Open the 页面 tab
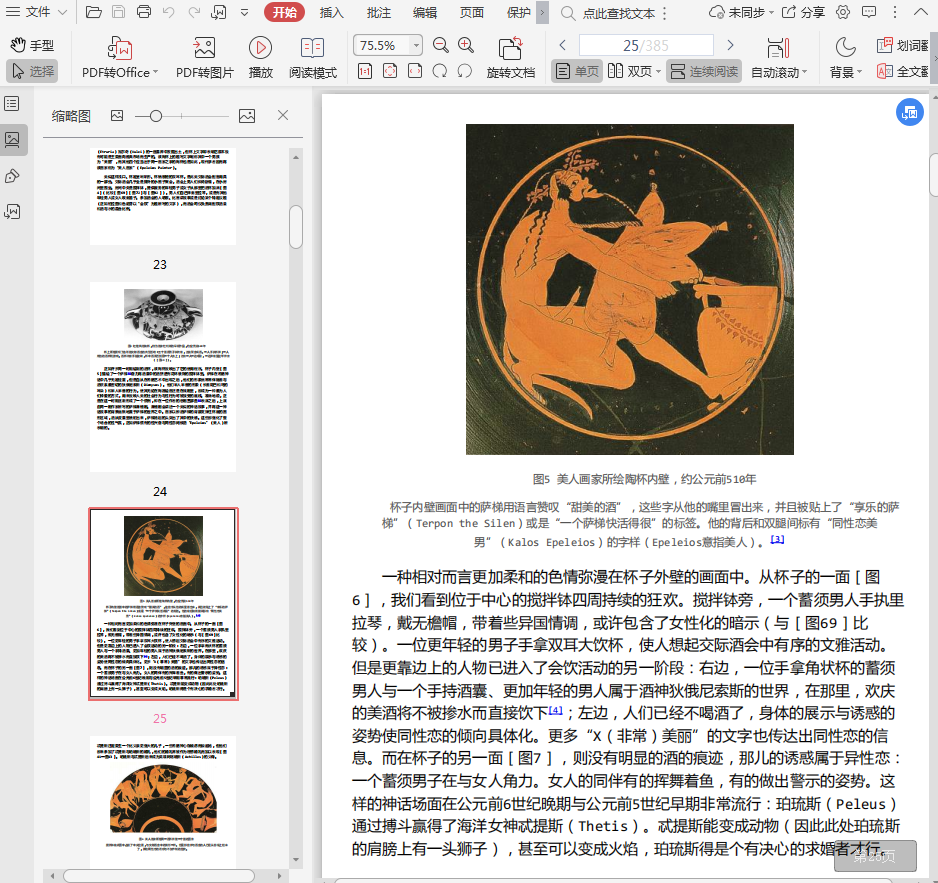Image resolution: width=938 pixels, height=883 pixels. (x=471, y=12)
